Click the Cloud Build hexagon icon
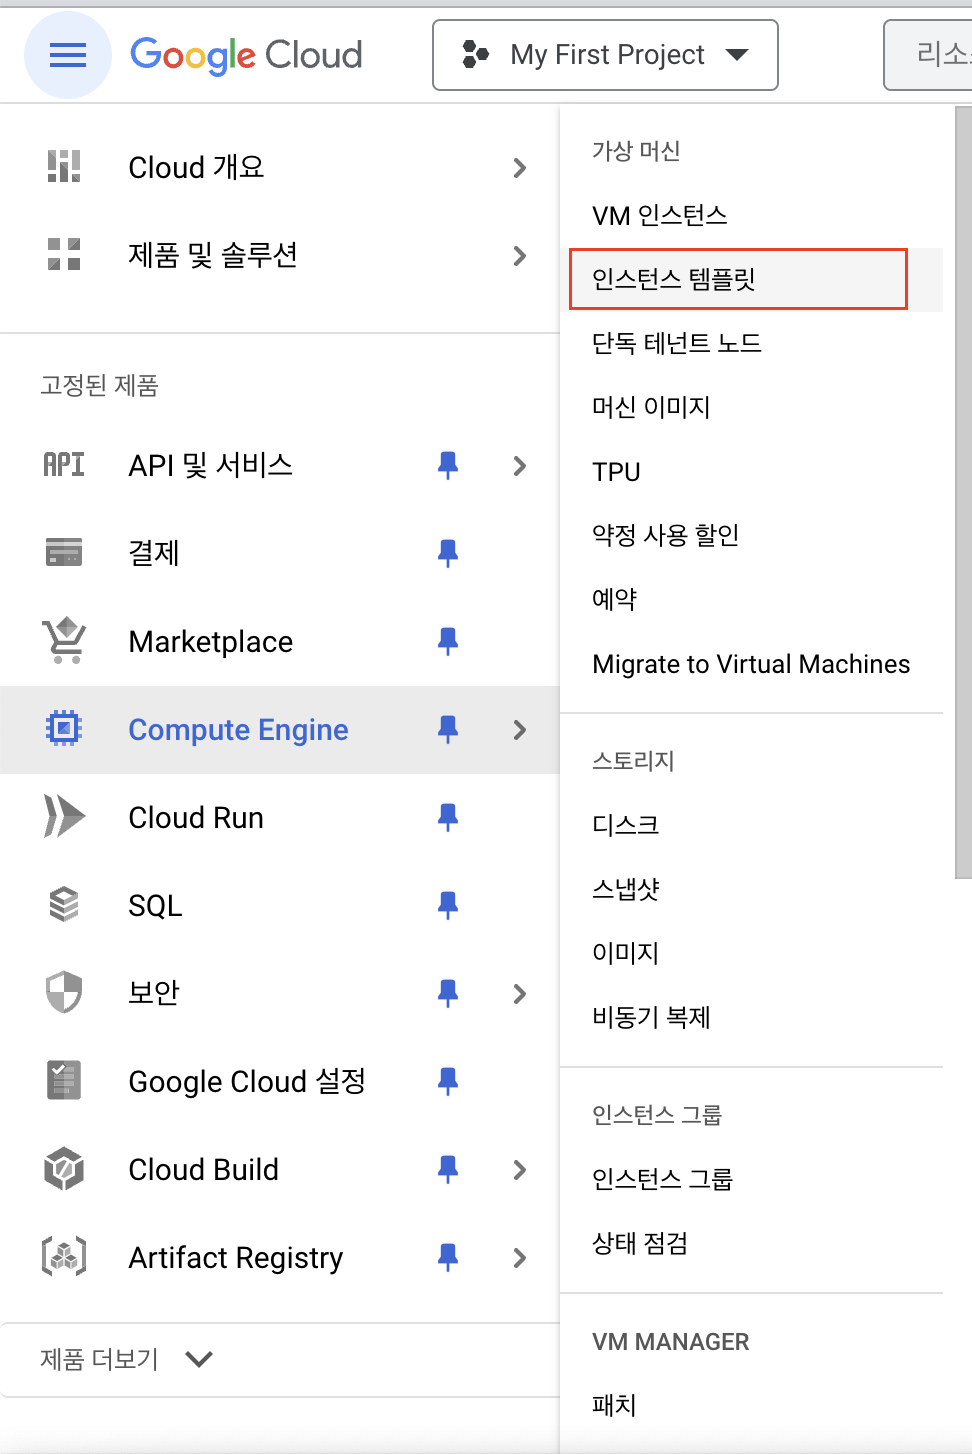Image resolution: width=972 pixels, height=1454 pixels. pyautogui.click(x=64, y=1169)
